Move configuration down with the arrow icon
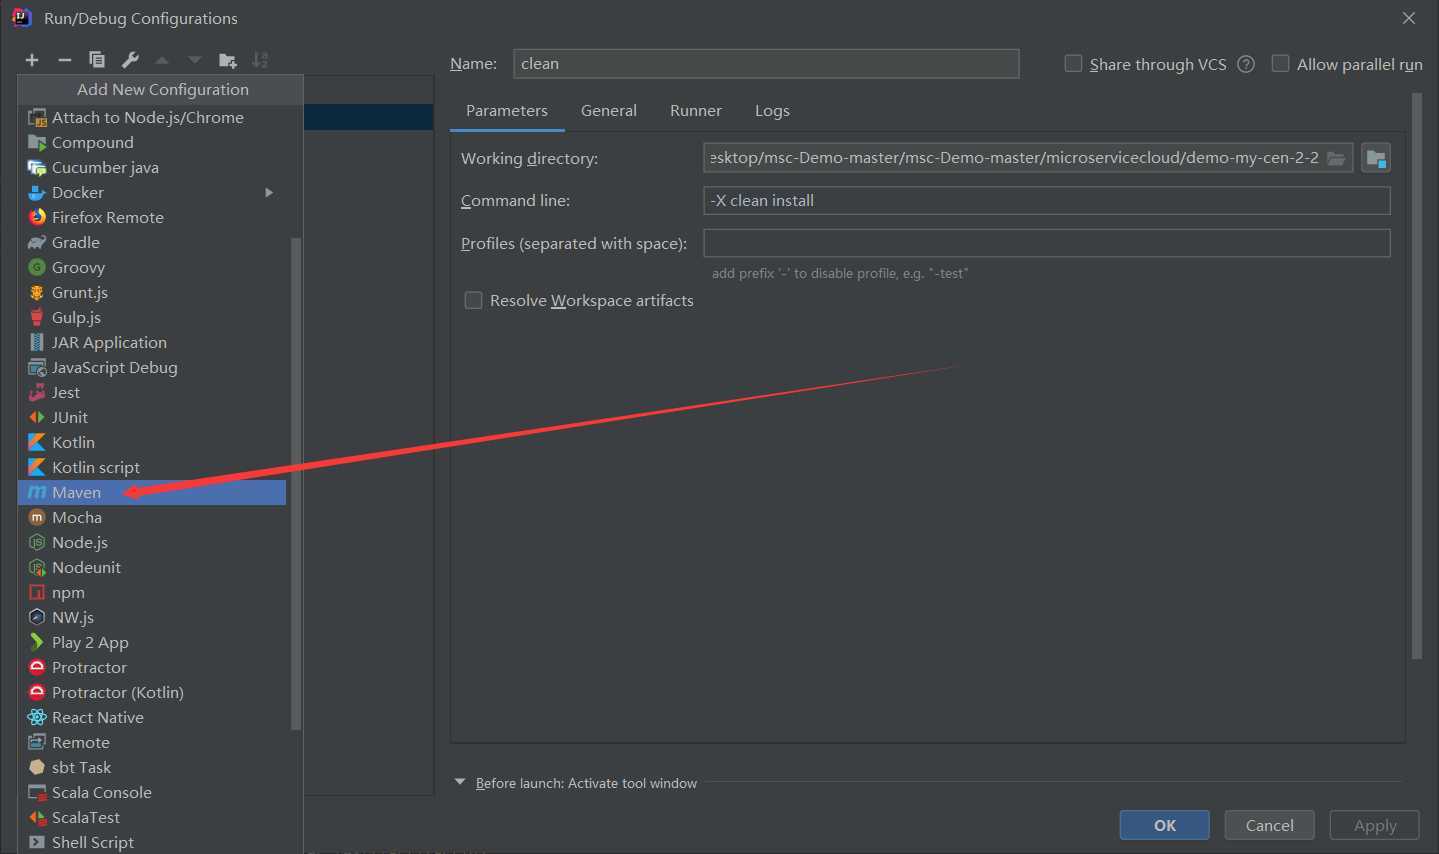 coord(195,60)
